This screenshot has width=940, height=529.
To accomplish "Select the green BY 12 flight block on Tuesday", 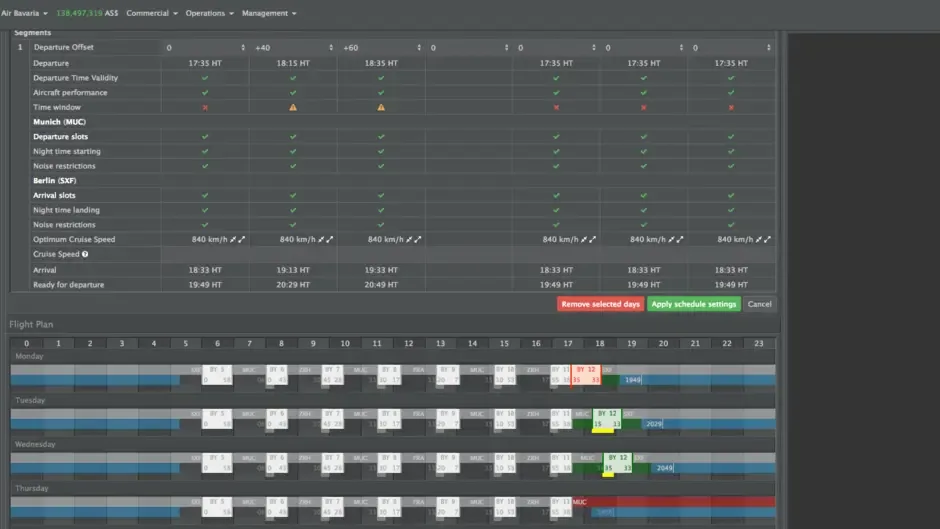I will click(x=607, y=419).
